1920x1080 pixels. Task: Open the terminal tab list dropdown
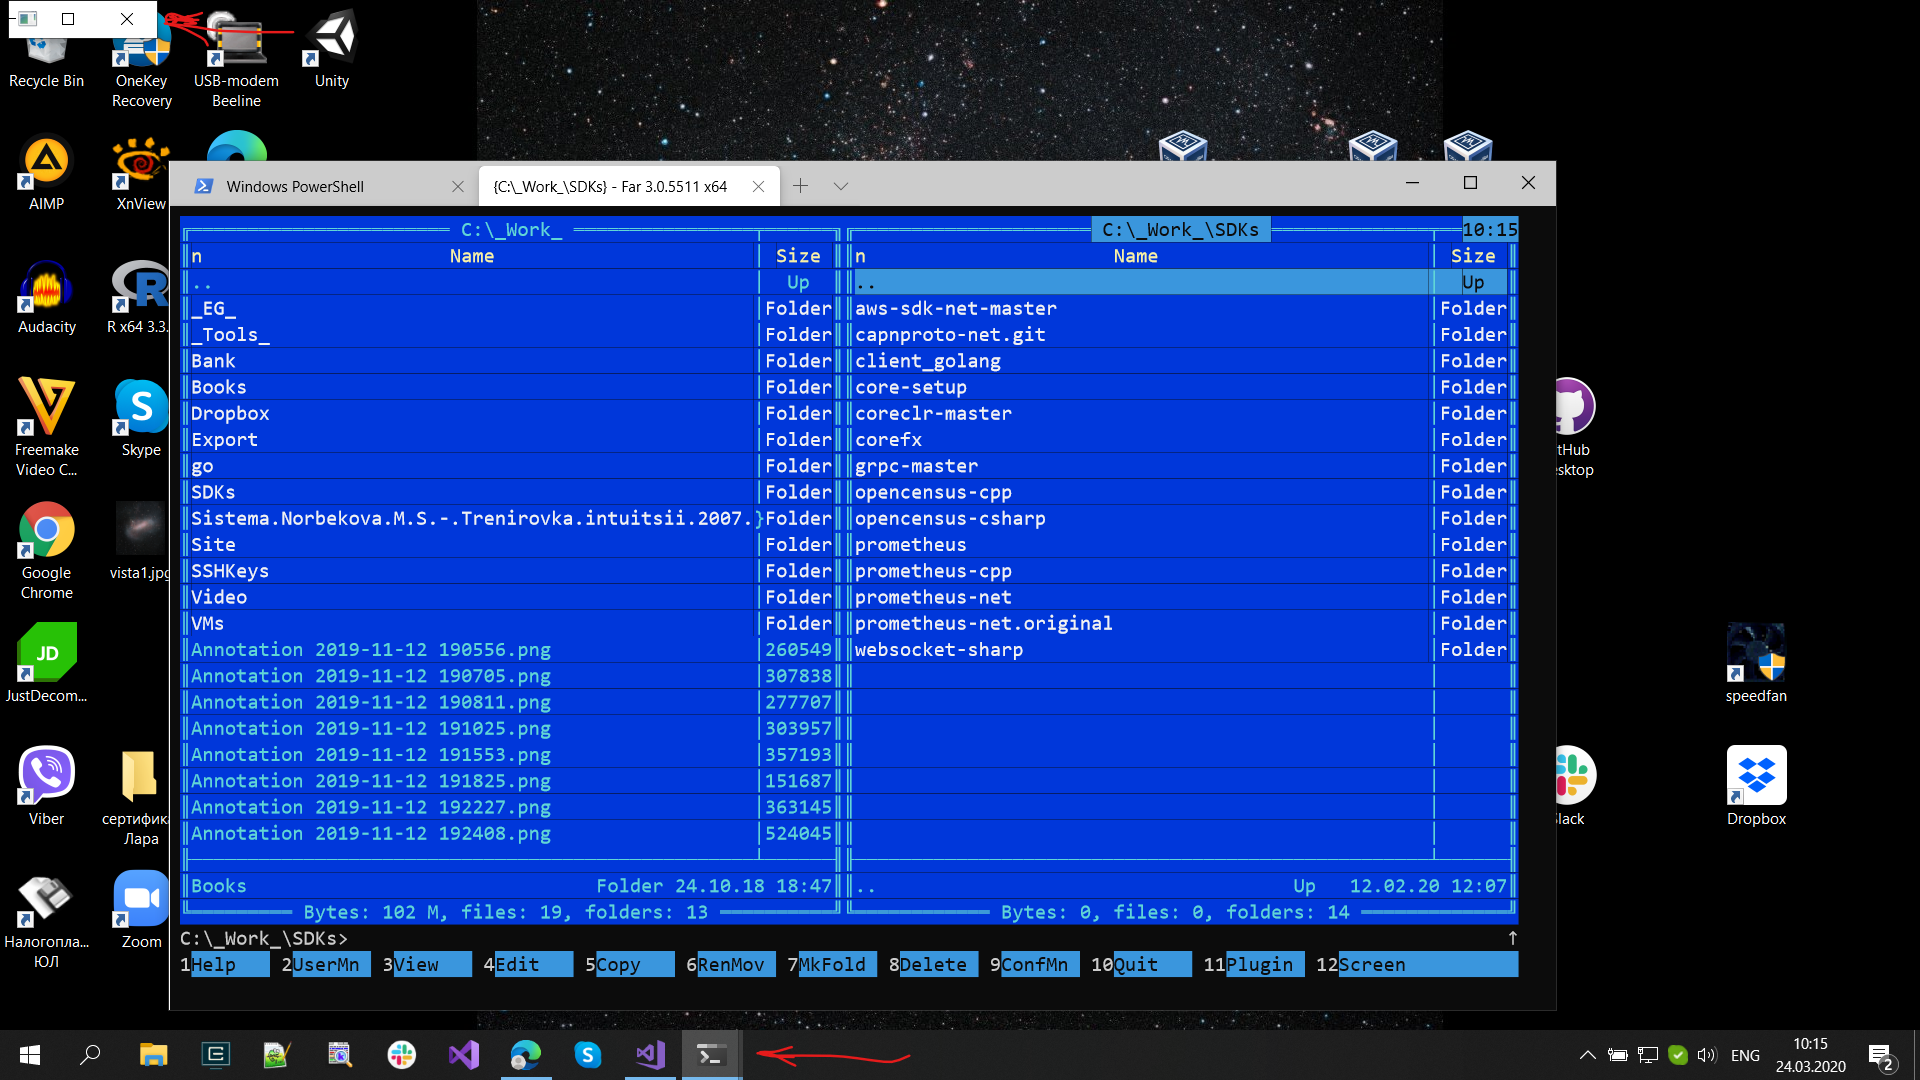click(x=841, y=186)
